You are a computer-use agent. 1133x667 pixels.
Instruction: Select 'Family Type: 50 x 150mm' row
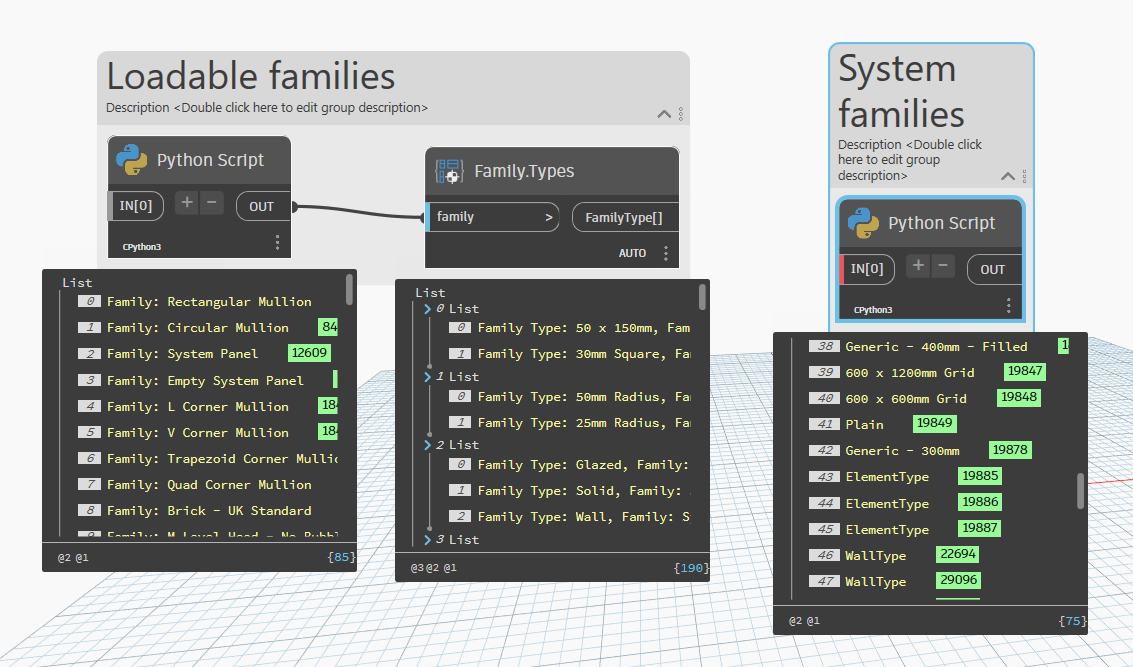click(x=584, y=327)
